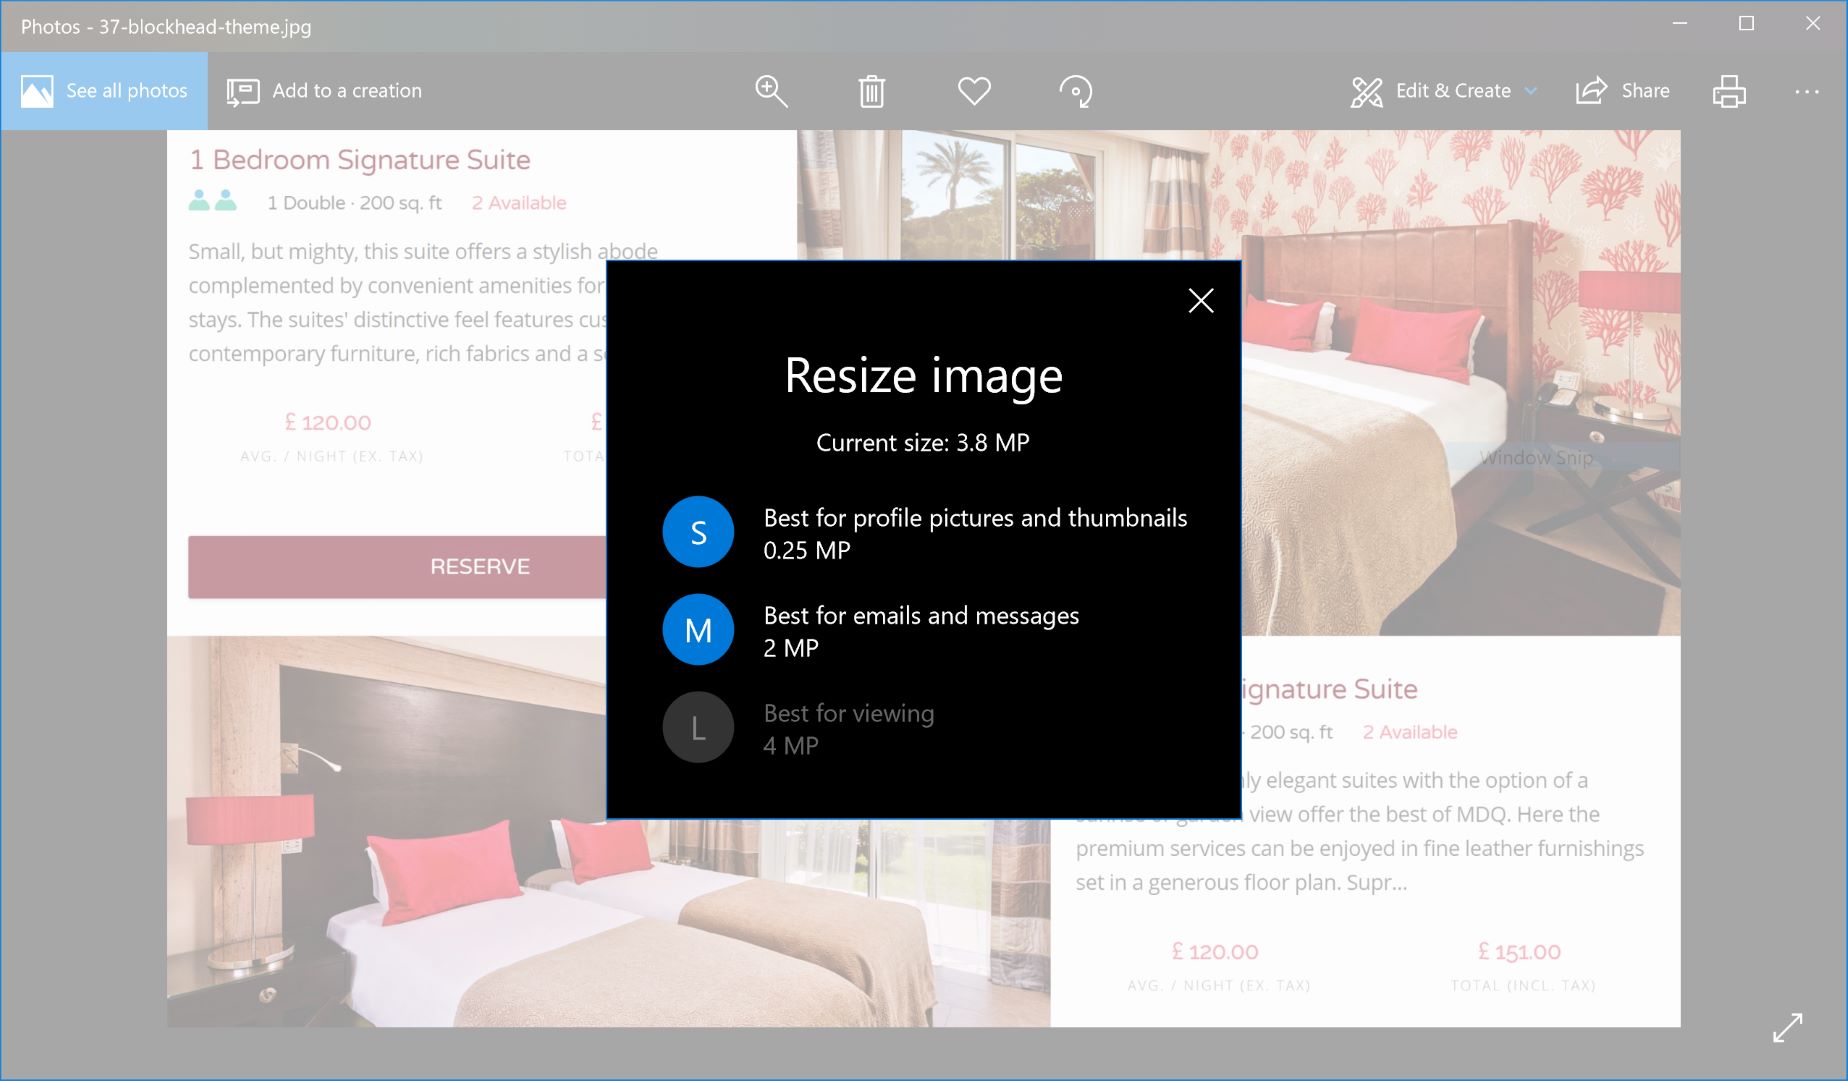Open See all photos label
The width and height of the screenshot is (1848, 1081).
(127, 91)
